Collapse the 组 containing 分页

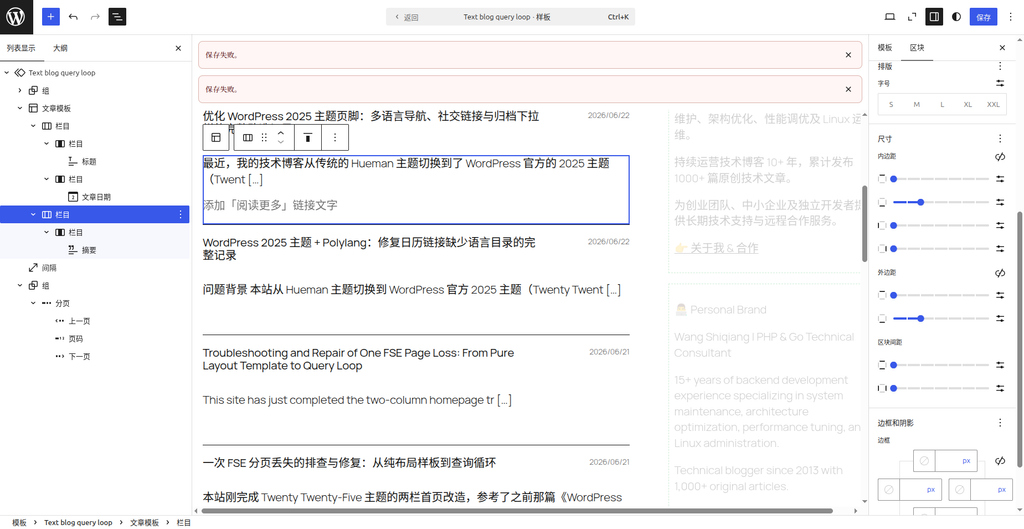[20, 285]
